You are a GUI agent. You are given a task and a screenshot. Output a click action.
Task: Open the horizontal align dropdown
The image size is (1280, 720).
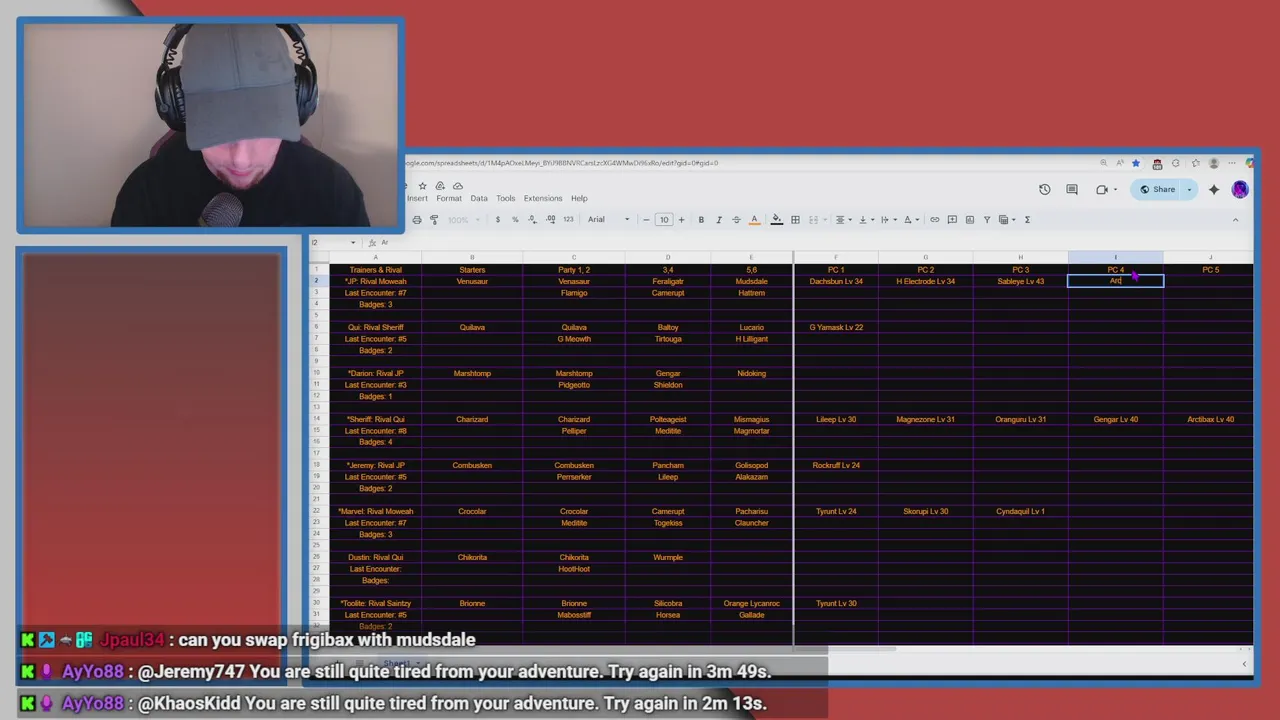(843, 219)
